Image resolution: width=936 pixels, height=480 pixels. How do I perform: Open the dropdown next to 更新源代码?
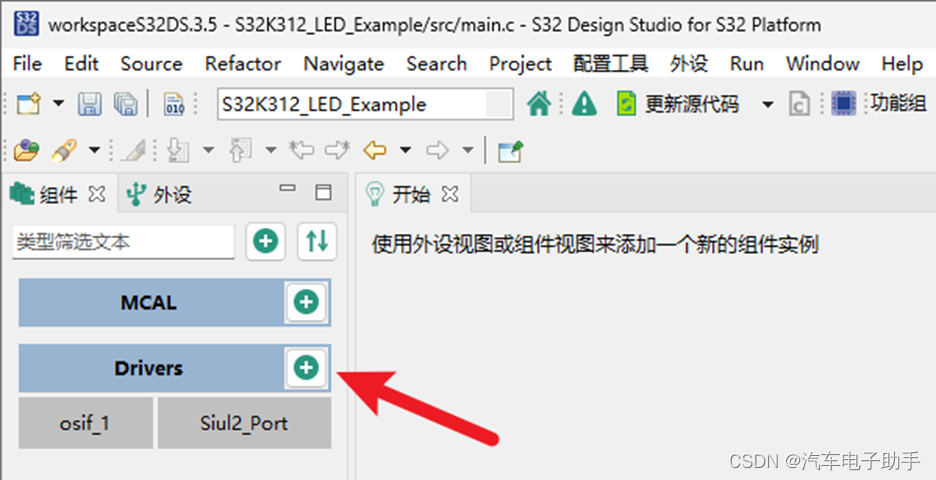pyautogui.click(x=768, y=105)
